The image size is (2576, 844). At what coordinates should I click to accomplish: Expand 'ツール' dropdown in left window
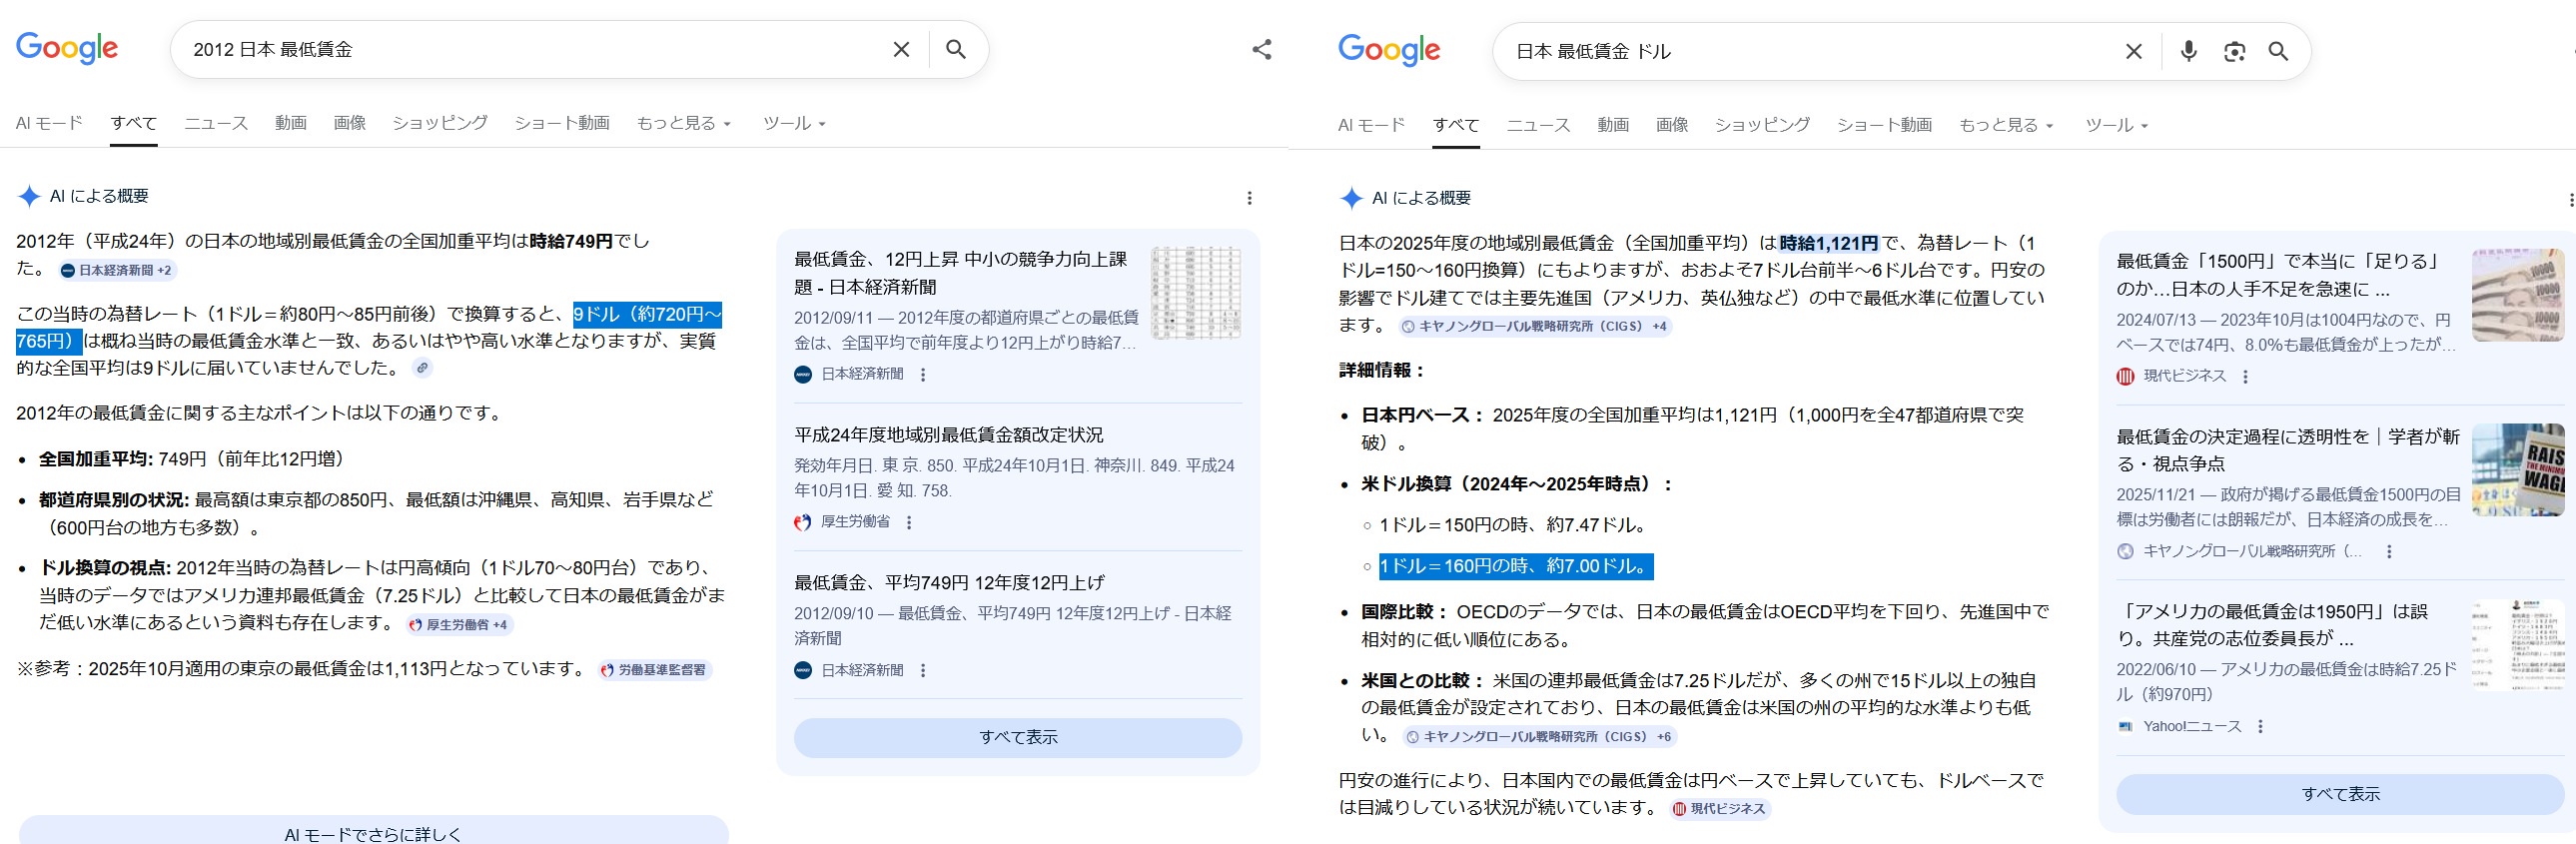tap(794, 124)
